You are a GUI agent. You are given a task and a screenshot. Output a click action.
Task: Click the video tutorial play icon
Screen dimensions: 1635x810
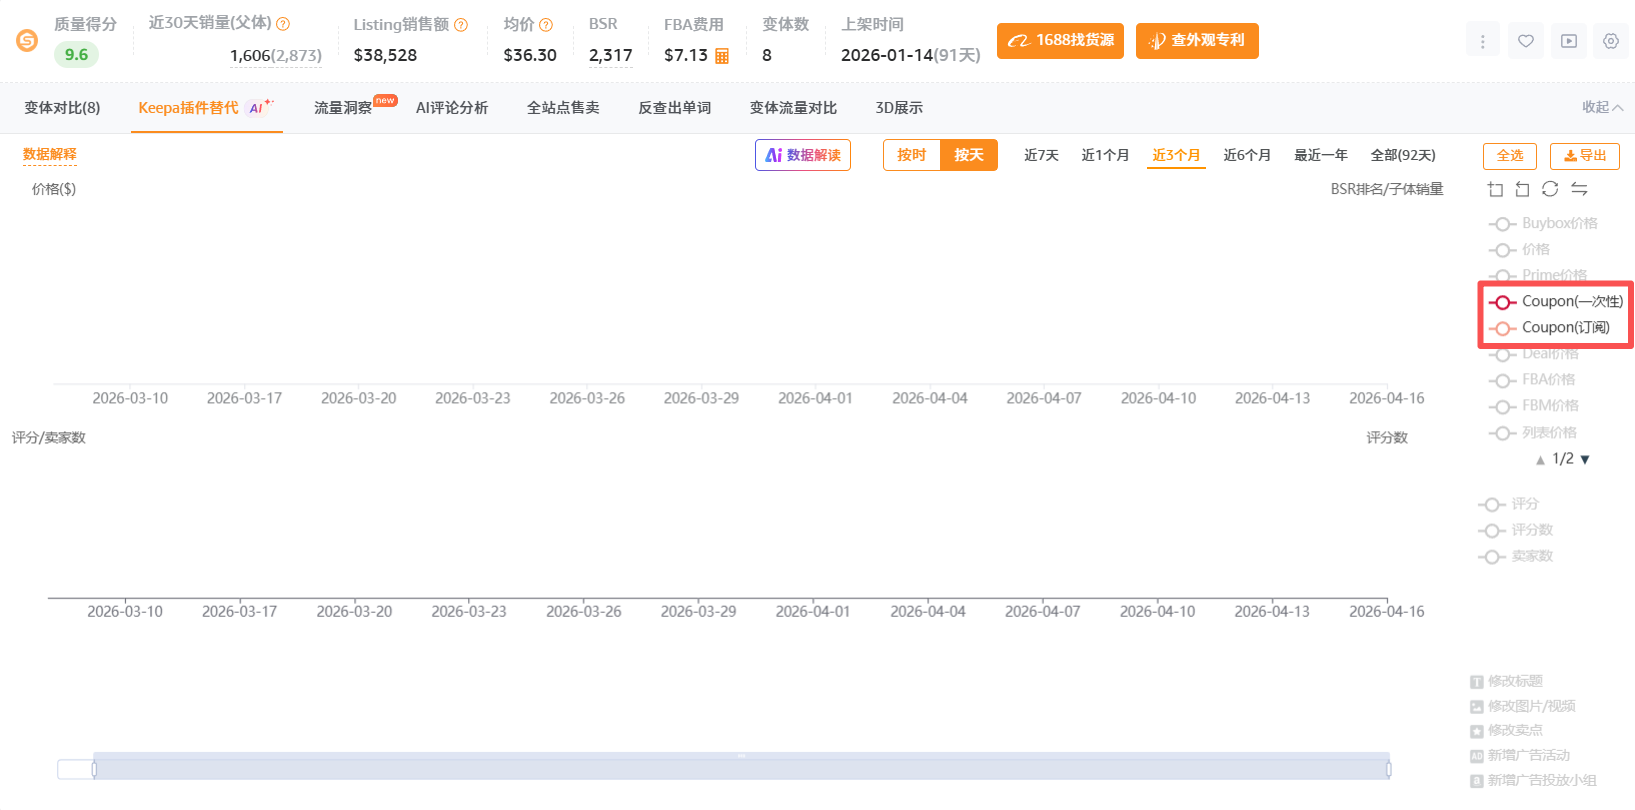point(1568,41)
